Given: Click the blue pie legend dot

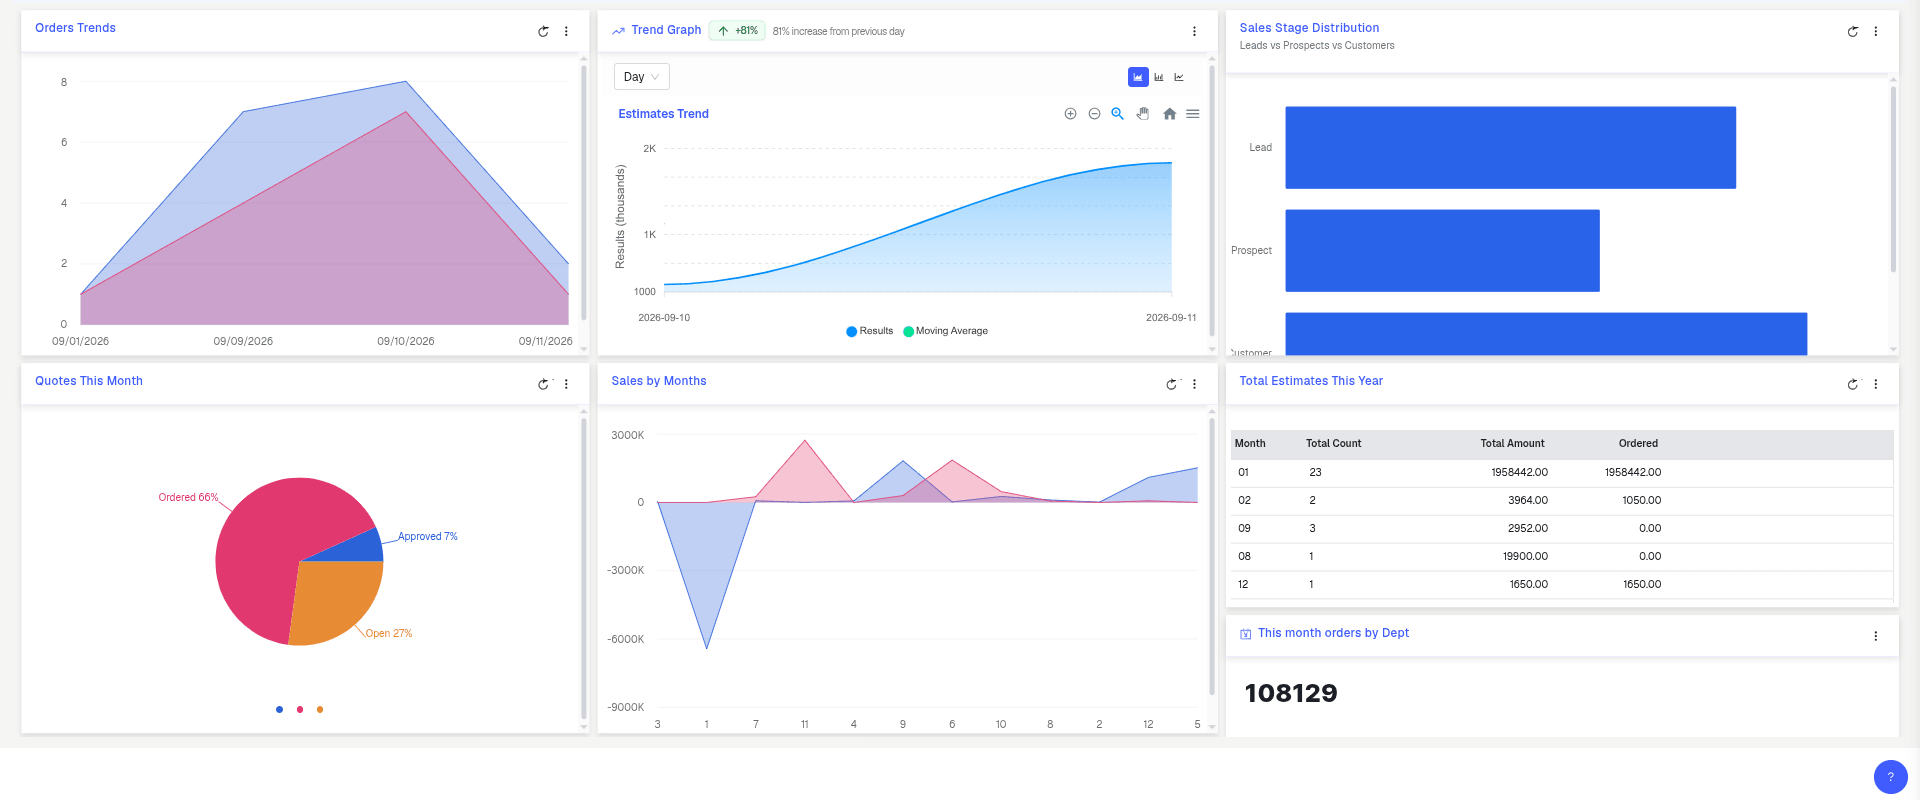Looking at the screenshot, I should pos(279,709).
